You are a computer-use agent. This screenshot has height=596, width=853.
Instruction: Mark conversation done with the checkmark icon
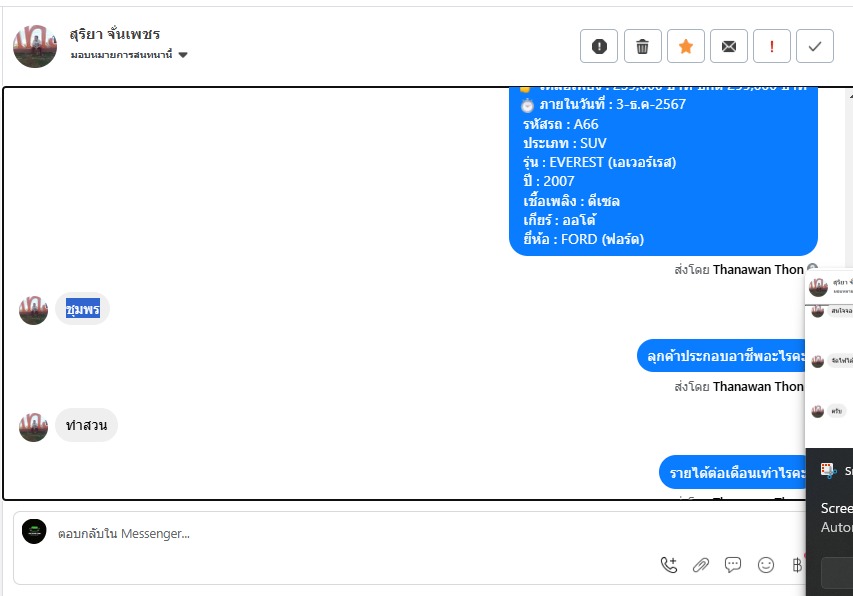pyautogui.click(x=814, y=46)
